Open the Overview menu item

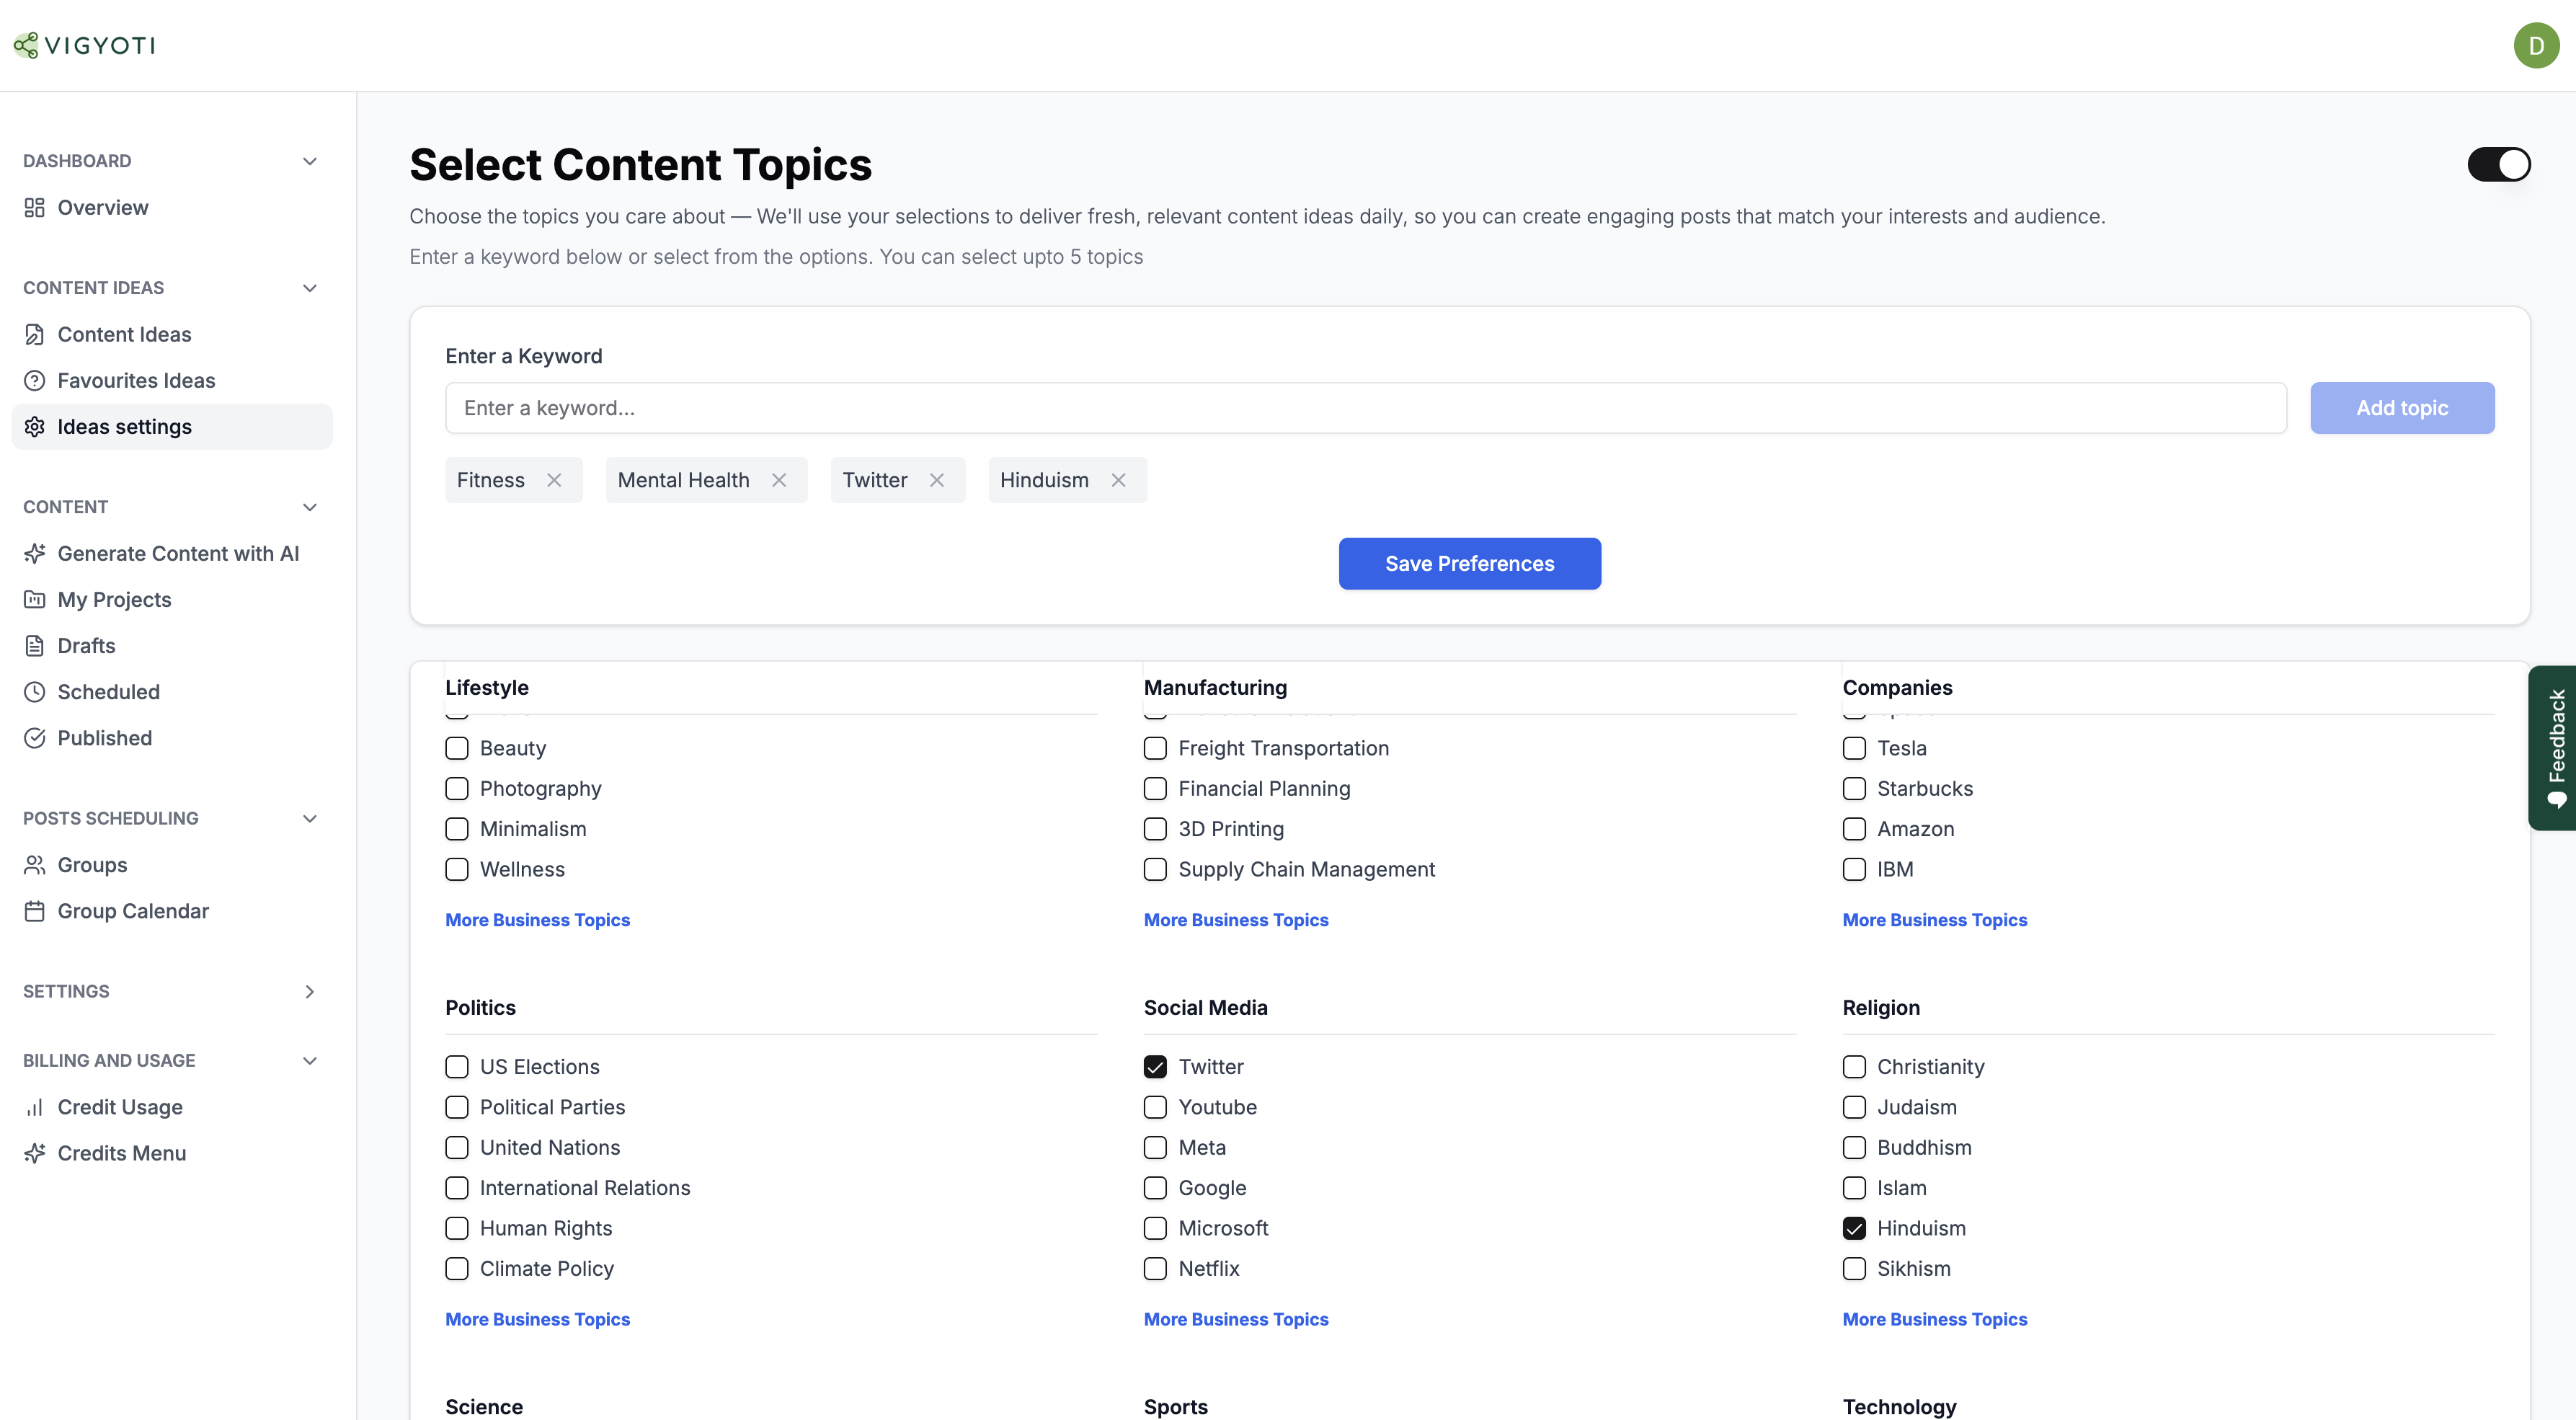[x=171, y=207]
